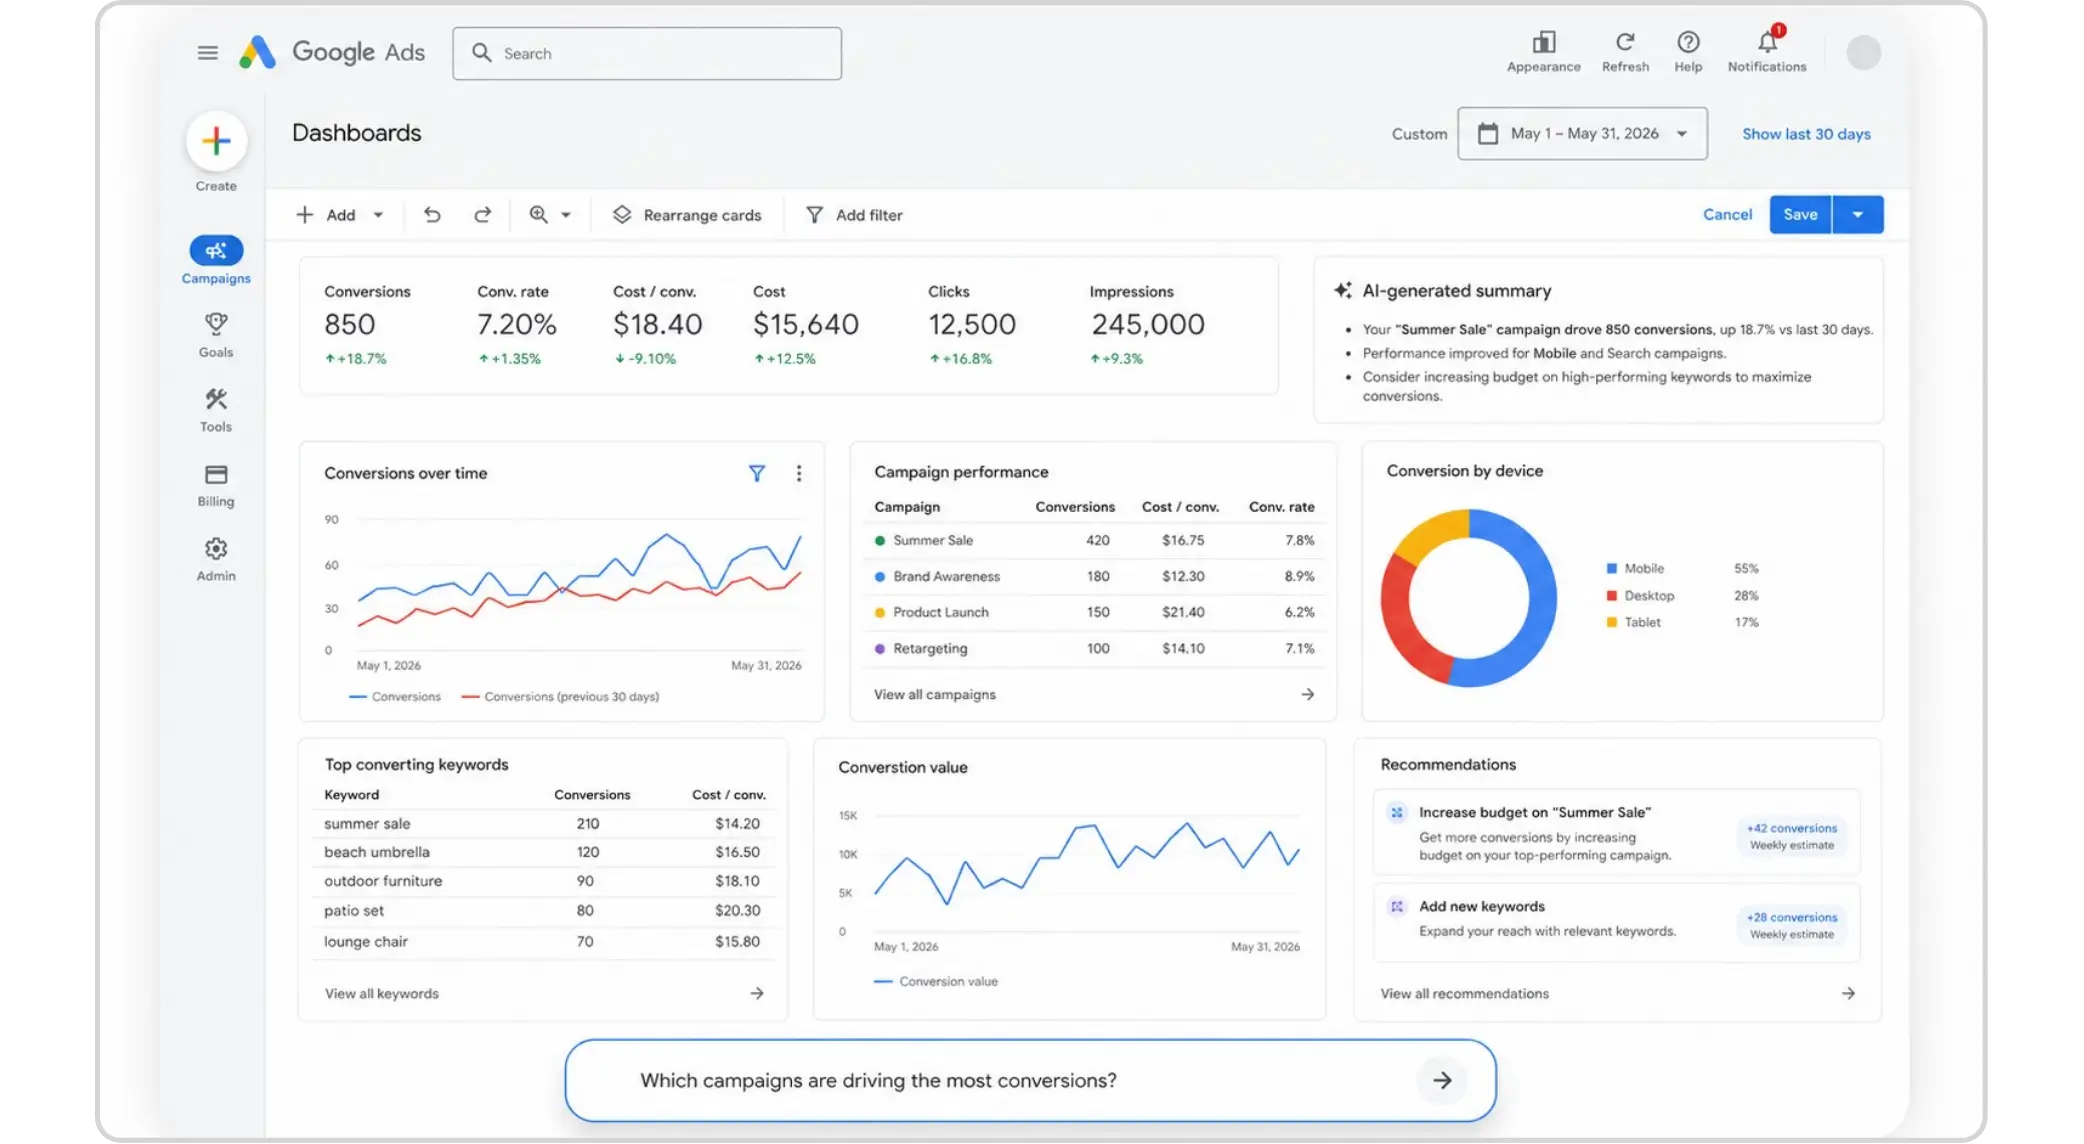Screen dimensions: 2084x1144
Task: Select the Retargeting campaign row
Action: coord(1094,648)
